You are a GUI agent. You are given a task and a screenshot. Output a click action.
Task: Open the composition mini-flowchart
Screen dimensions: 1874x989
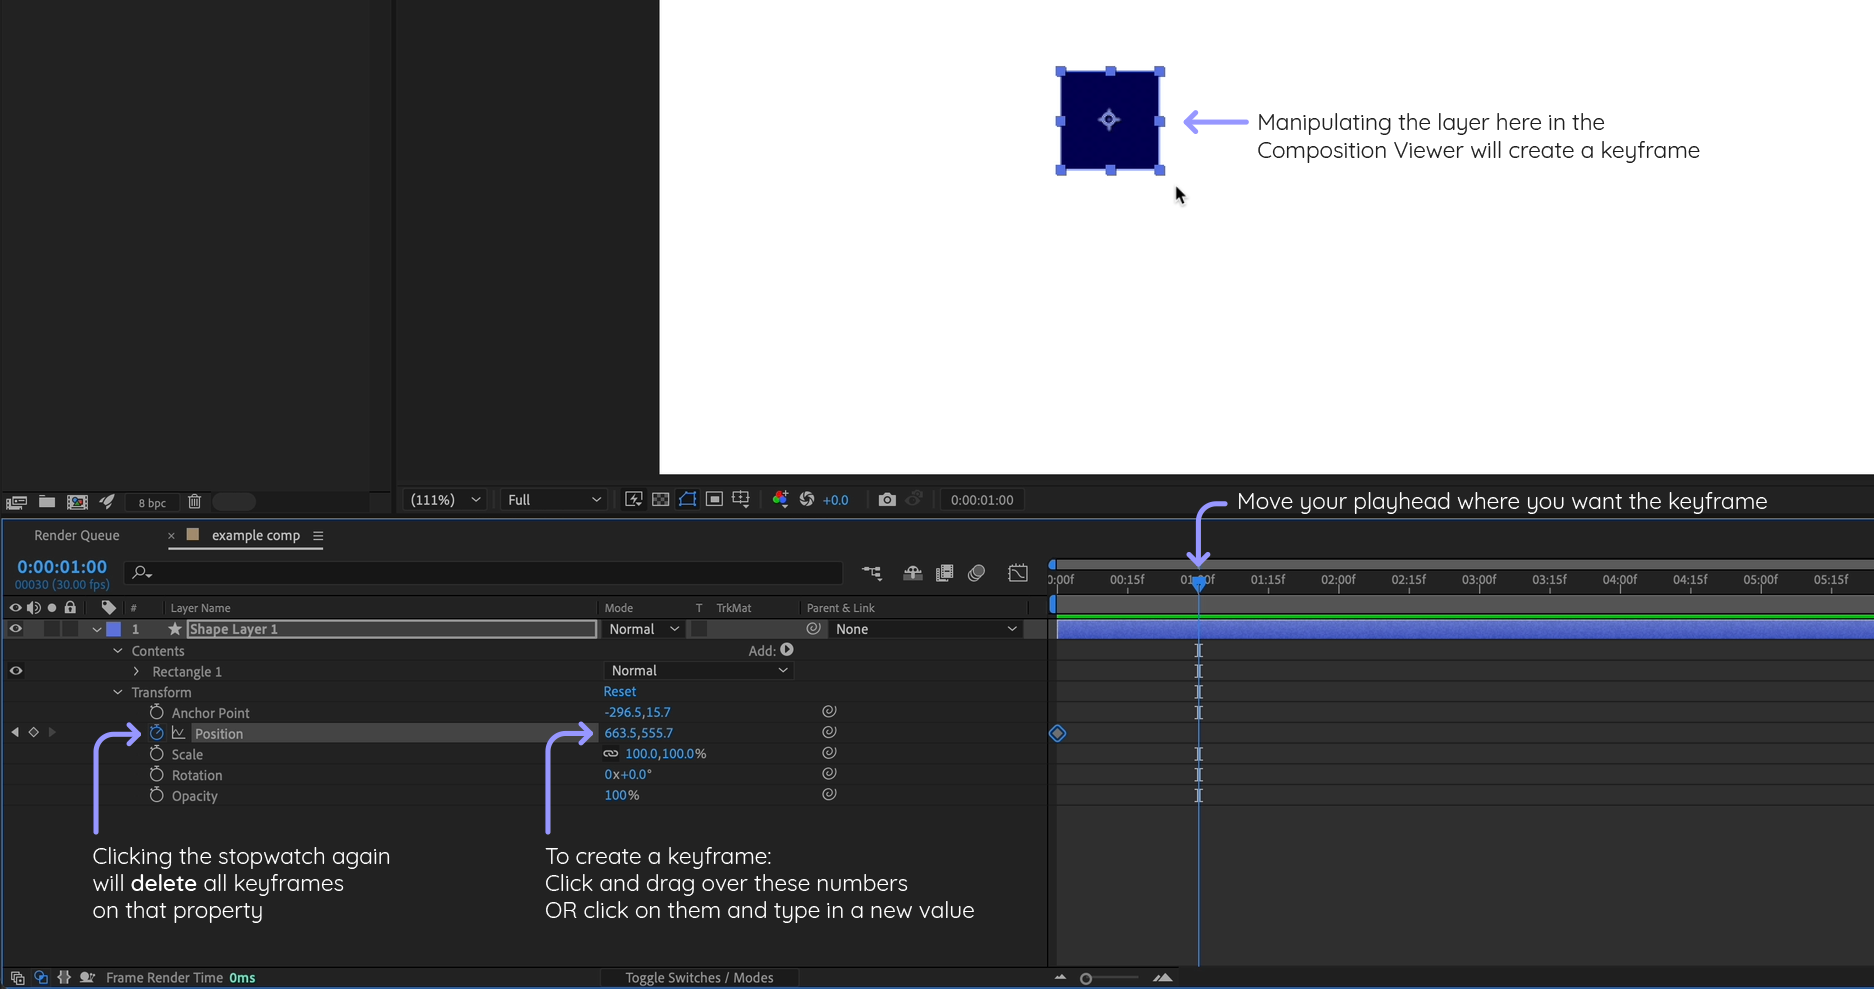[x=872, y=572]
